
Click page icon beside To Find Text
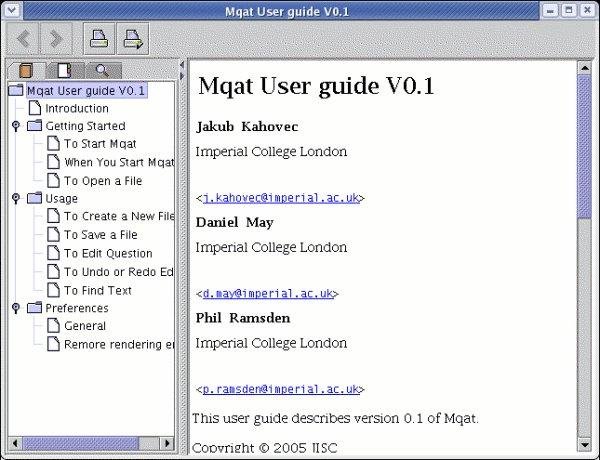point(53,290)
